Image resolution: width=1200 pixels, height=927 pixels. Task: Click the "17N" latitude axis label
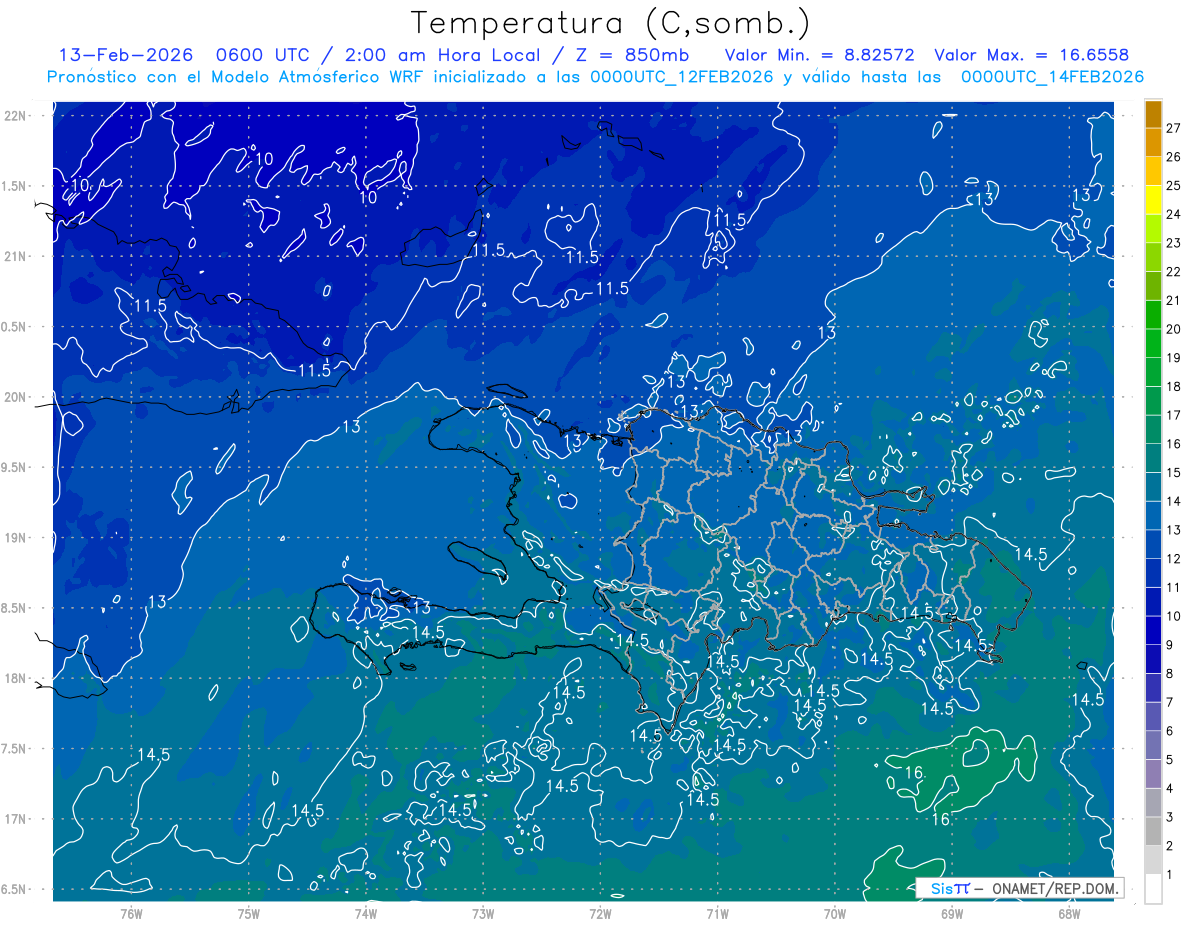(x=15, y=819)
